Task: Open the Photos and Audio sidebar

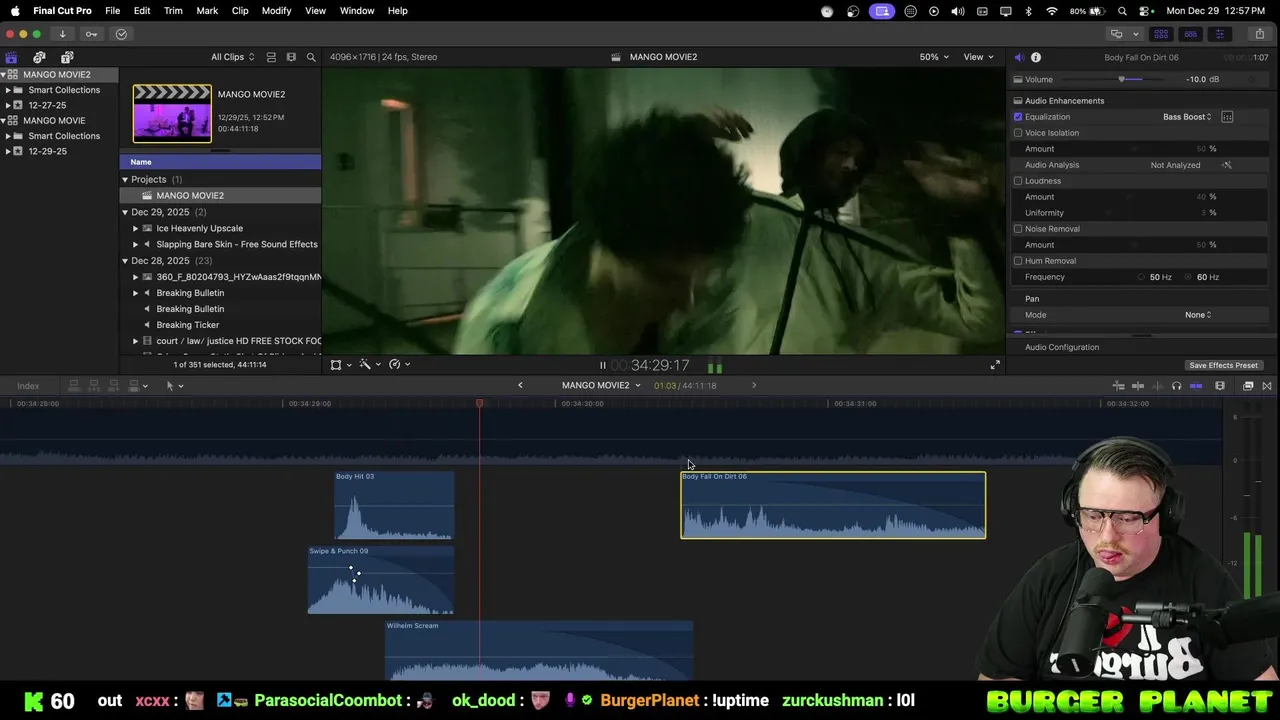Action: (x=39, y=57)
